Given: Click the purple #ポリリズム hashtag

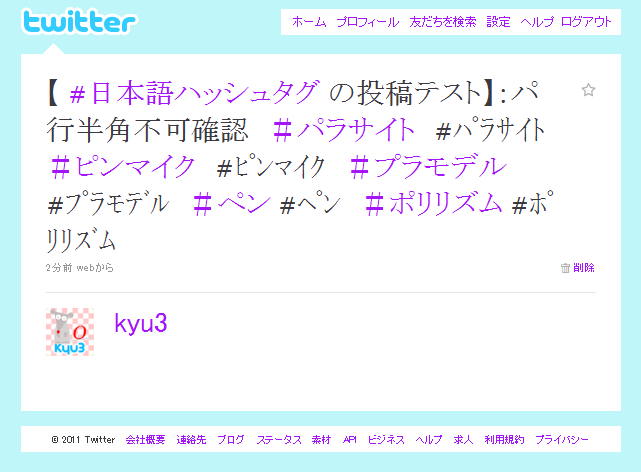Looking at the screenshot, I should (433, 204).
